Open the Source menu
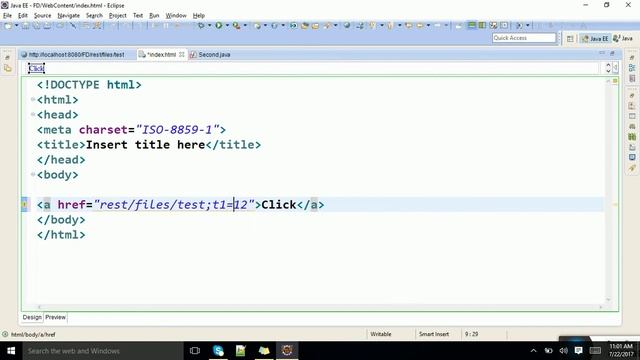Image resolution: width=640 pixels, height=360 pixels. click(x=42, y=16)
